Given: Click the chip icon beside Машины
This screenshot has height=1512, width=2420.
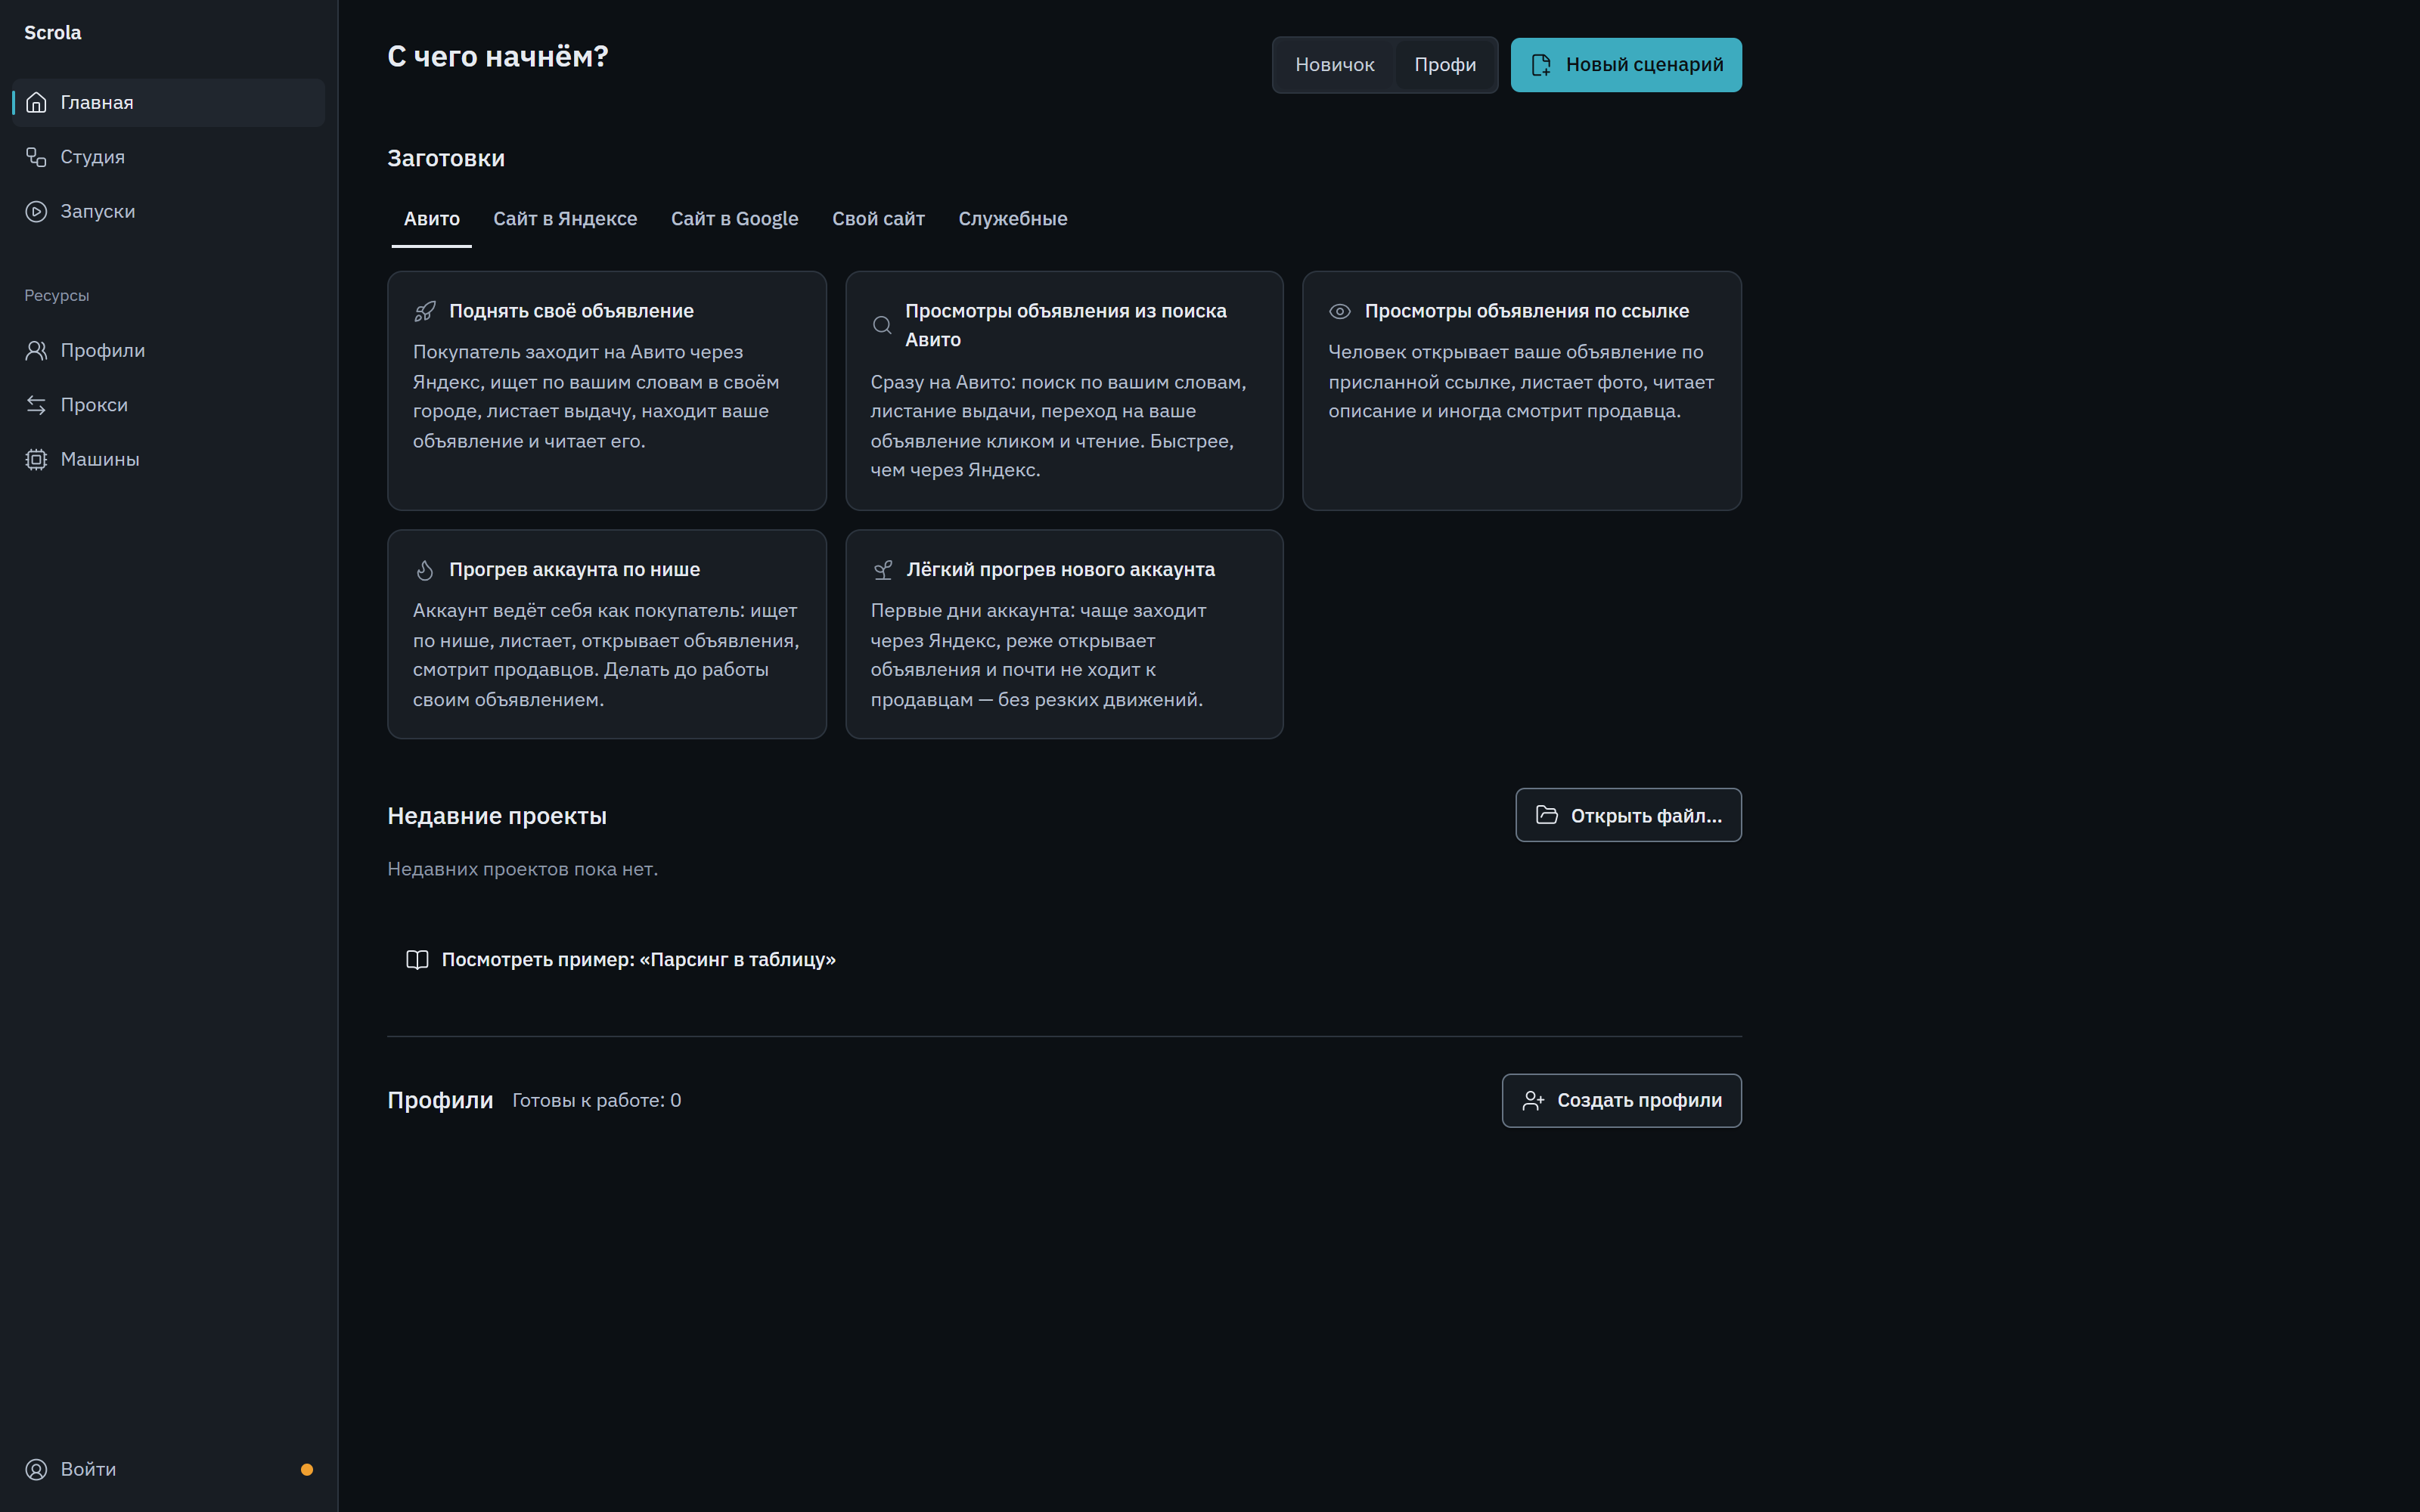Looking at the screenshot, I should click(36, 459).
